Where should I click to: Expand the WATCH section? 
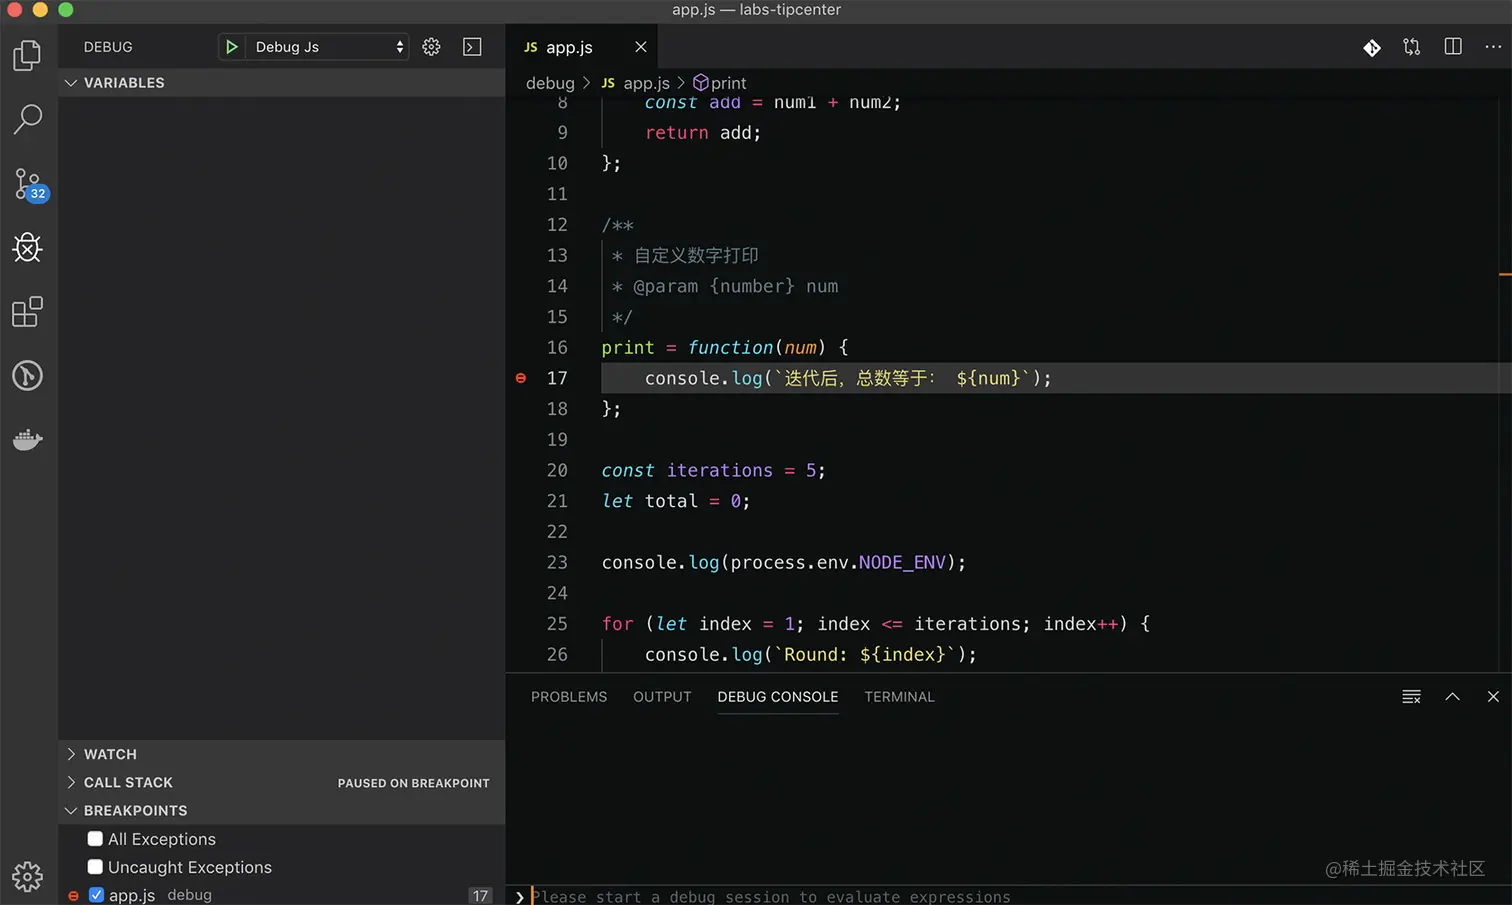pos(282,754)
